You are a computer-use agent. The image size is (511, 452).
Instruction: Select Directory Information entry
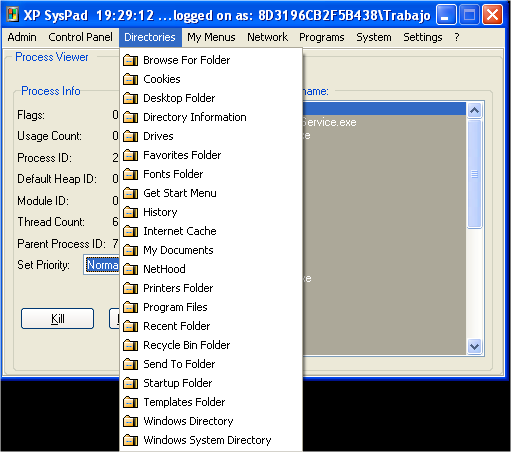[x=211, y=117]
